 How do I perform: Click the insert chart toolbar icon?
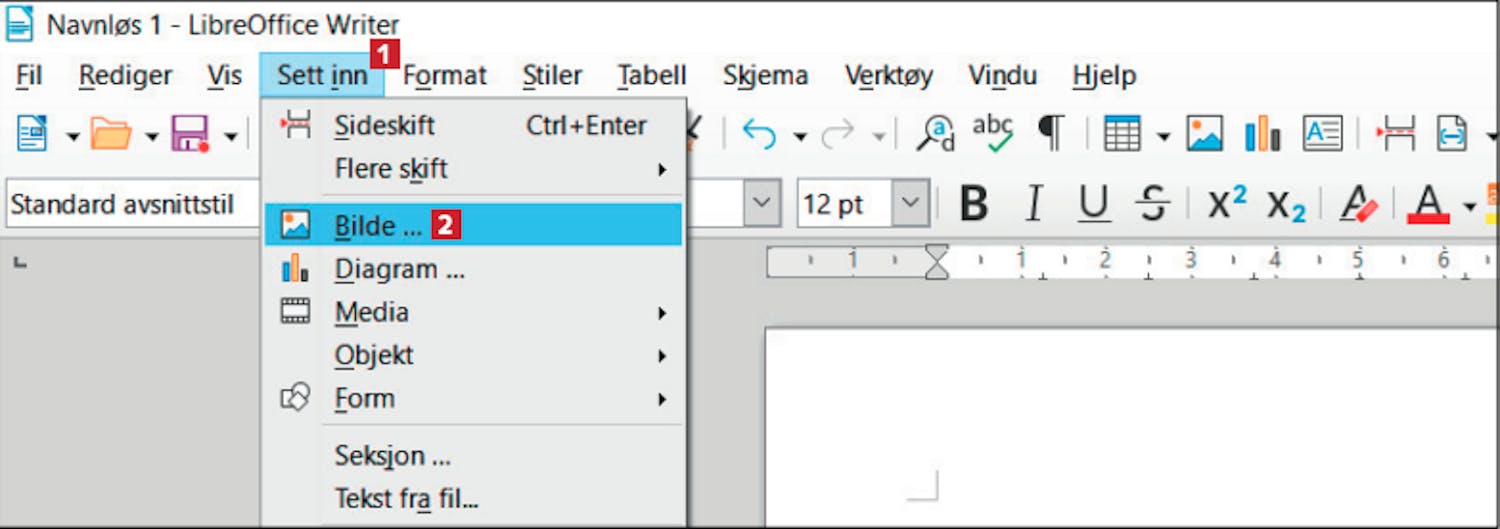coord(1263,132)
